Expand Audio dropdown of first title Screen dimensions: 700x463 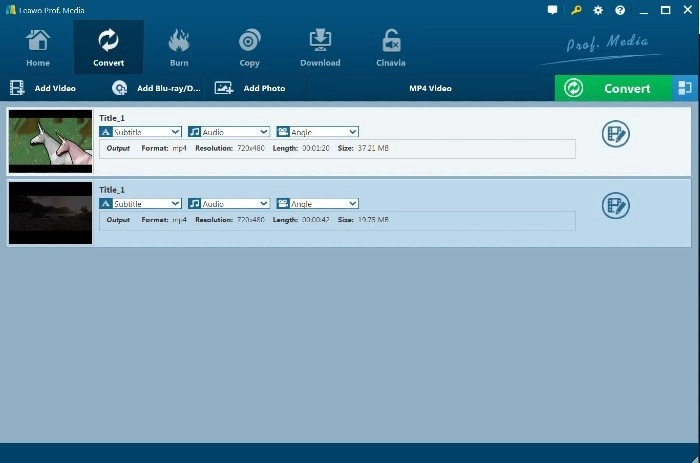point(229,132)
